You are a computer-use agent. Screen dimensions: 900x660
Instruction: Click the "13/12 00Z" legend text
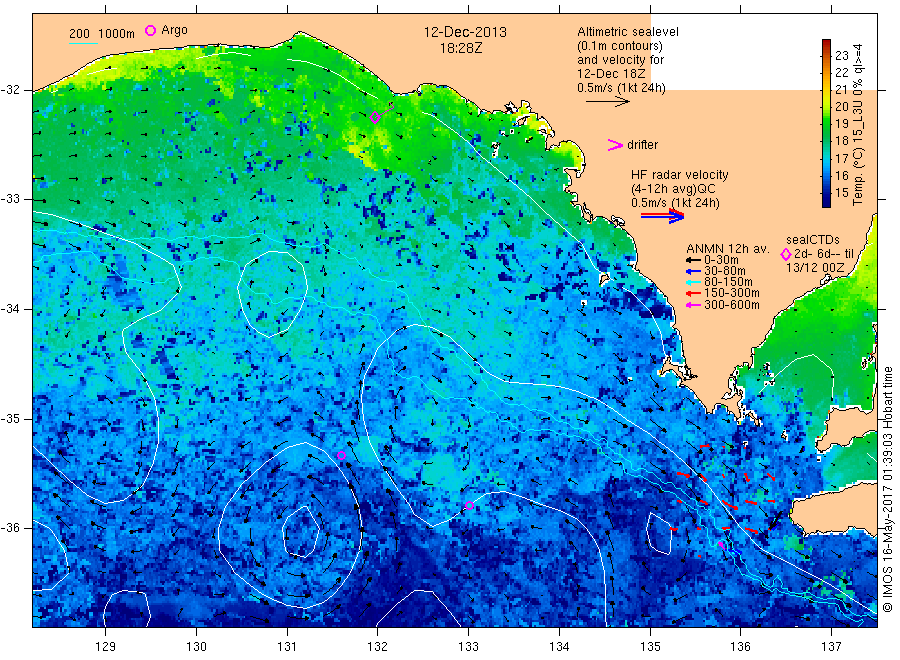pyautogui.click(x=814, y=267)
